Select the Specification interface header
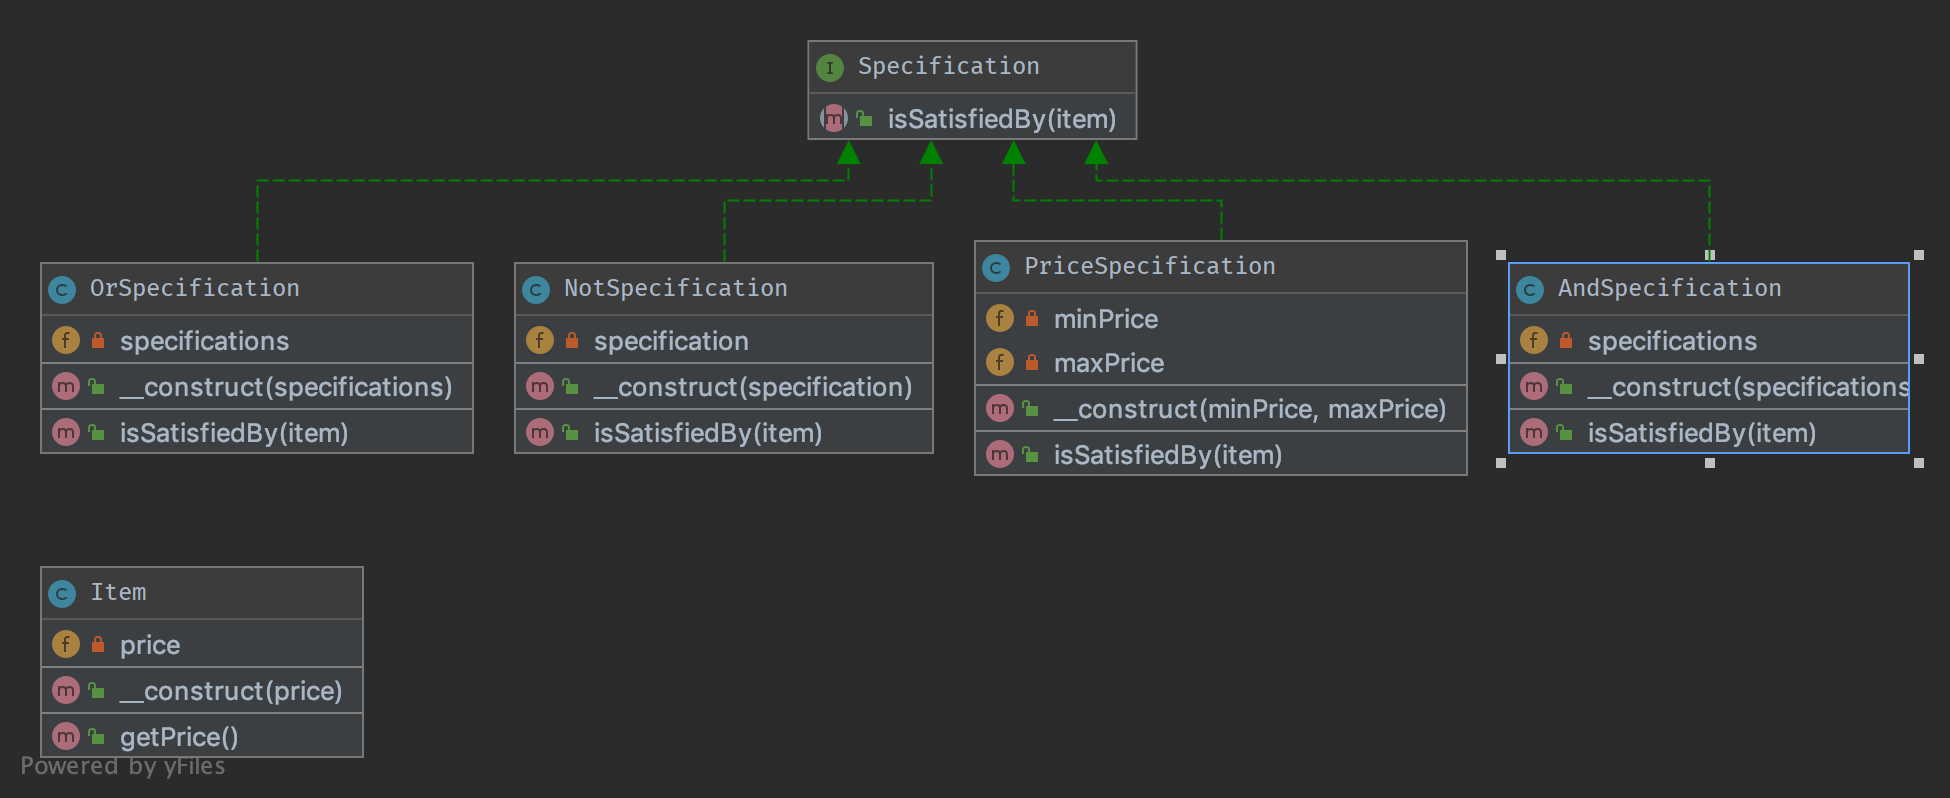The width and height of the screenshot is (1950, 798). [948, 67]
